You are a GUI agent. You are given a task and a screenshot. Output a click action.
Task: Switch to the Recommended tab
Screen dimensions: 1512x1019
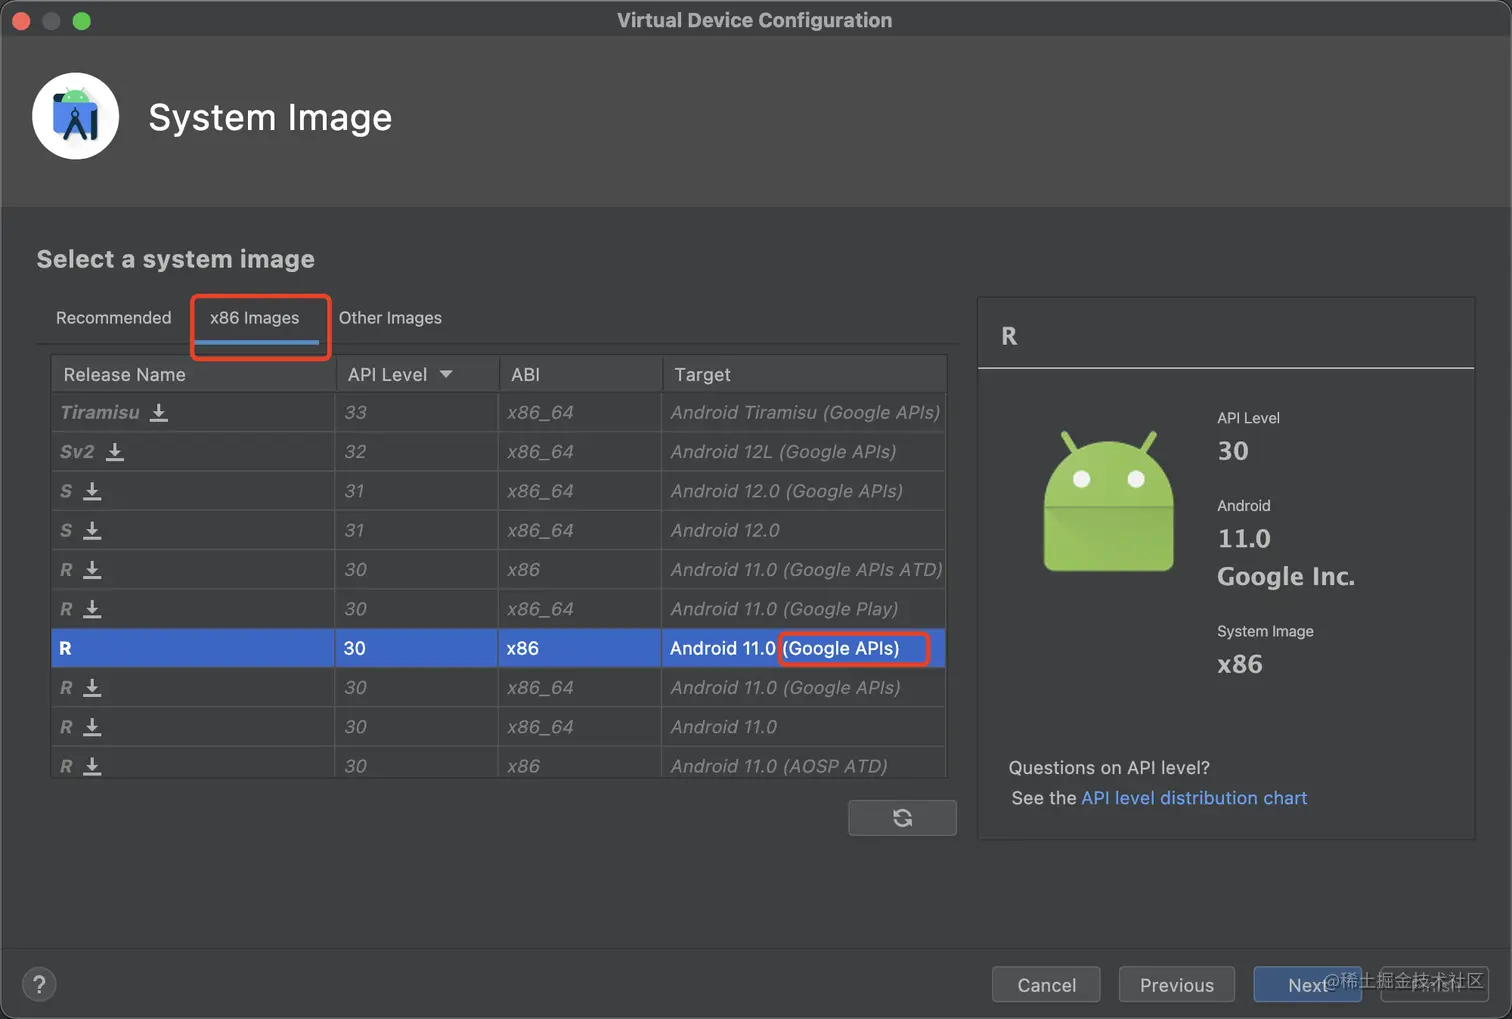[x=114, y=318]
